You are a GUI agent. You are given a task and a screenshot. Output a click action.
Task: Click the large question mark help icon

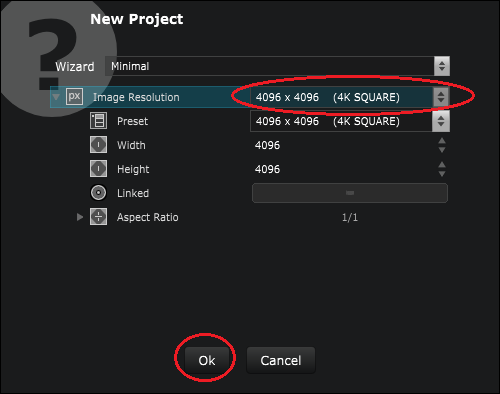click(x=53, y=53)
